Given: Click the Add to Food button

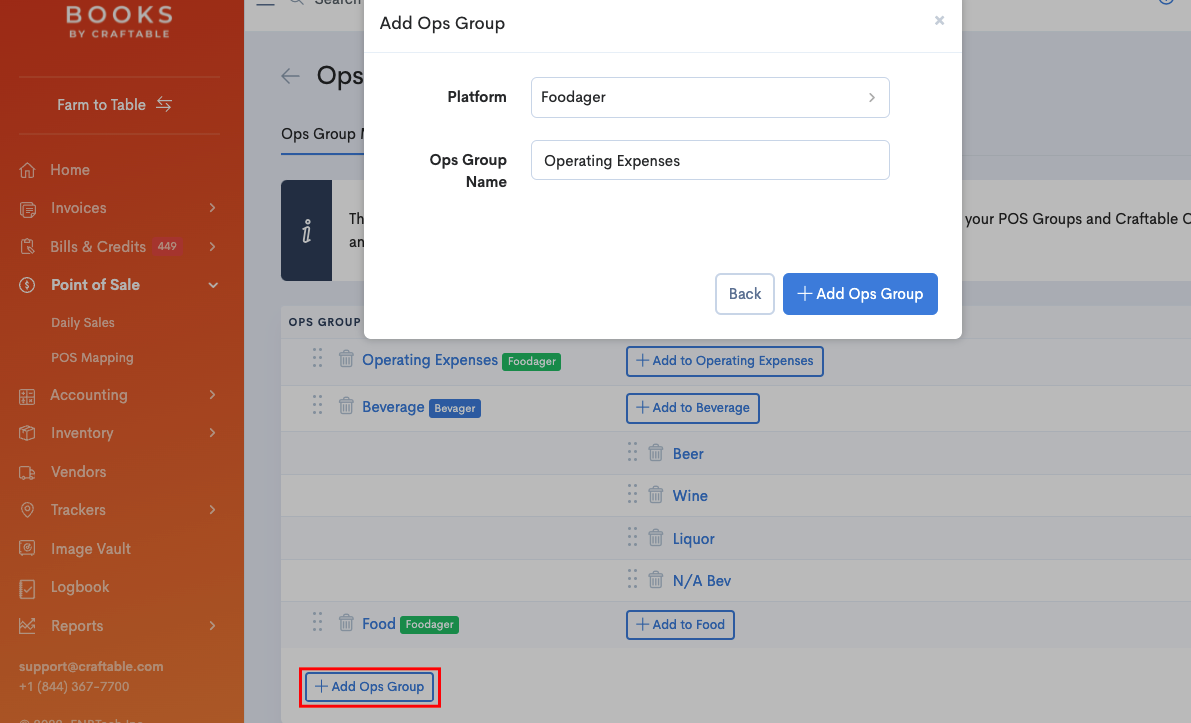Looking at the screenshot, I should (680, 624).
